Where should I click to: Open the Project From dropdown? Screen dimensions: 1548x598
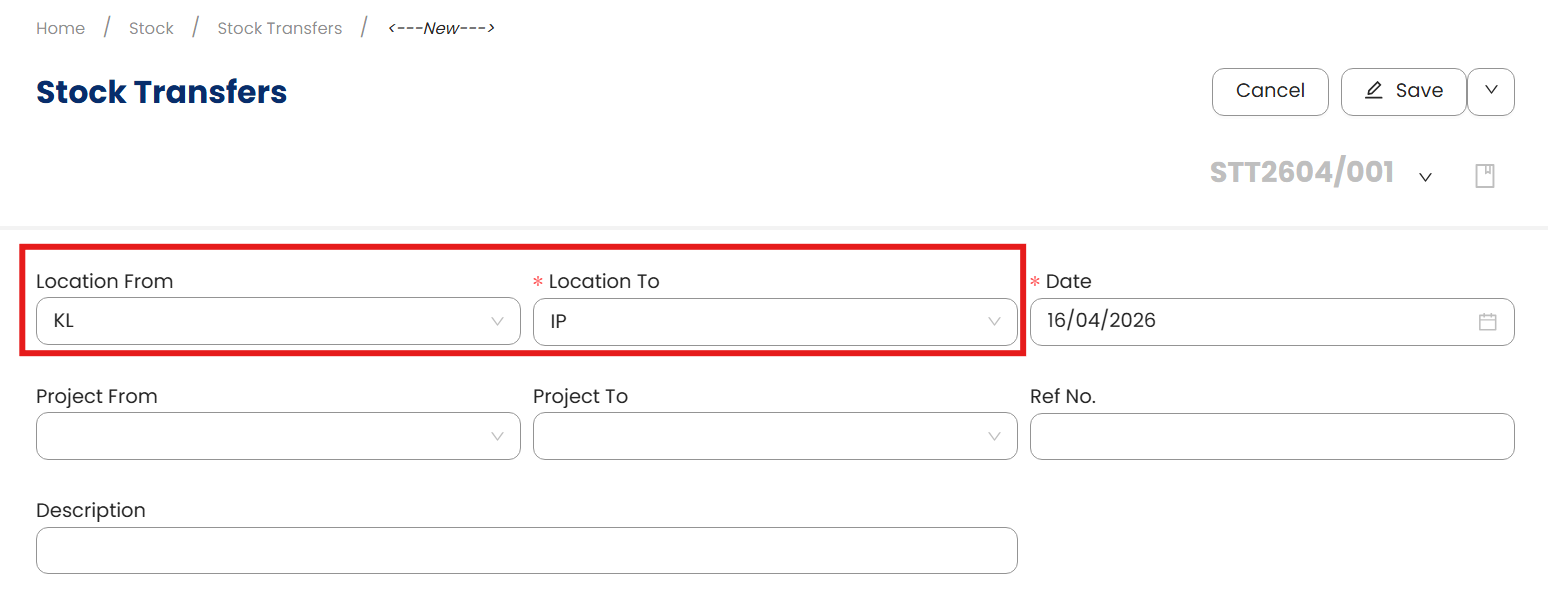(278, 436)
